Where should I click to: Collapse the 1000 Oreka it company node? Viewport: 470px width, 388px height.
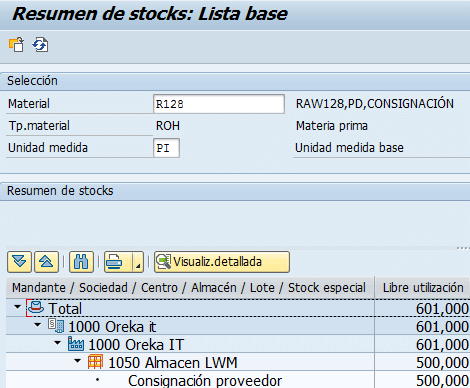click(x=37, y=324)
